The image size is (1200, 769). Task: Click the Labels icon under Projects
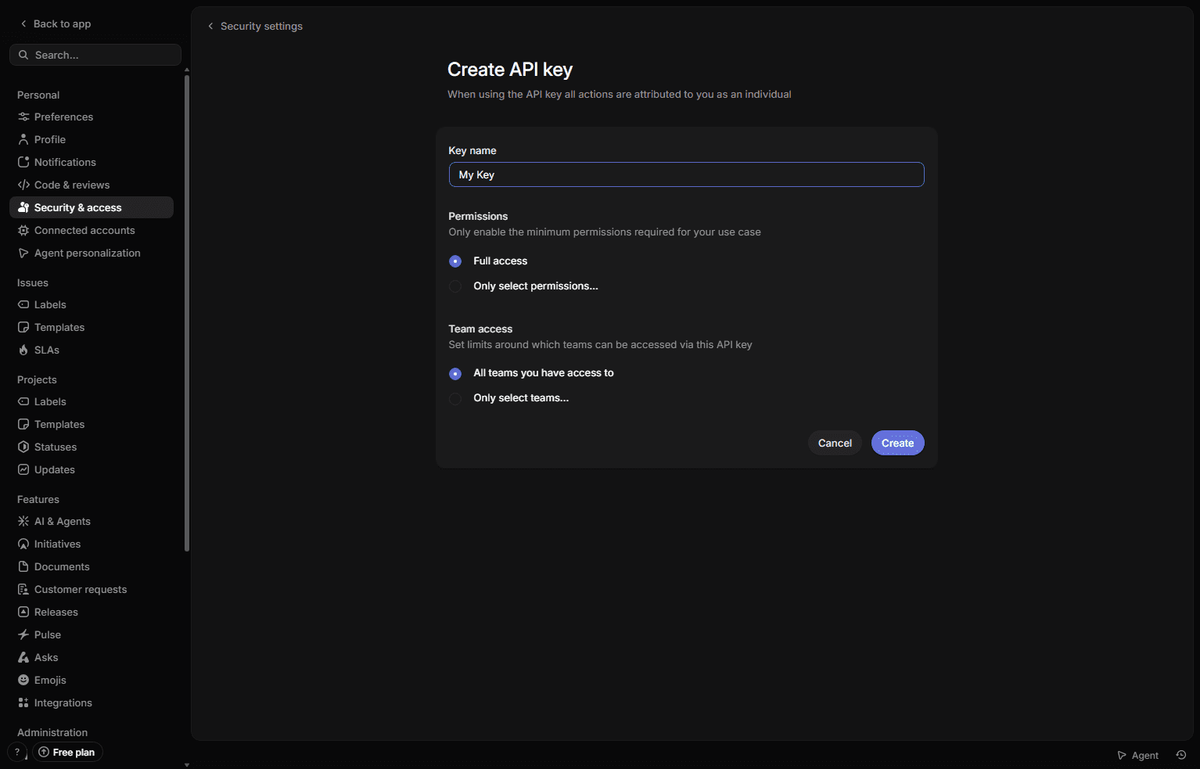point(24,402)
